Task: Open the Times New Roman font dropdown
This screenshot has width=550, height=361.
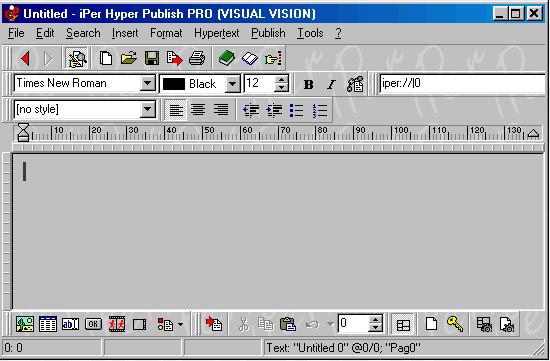Action: [x=147, y=83]
